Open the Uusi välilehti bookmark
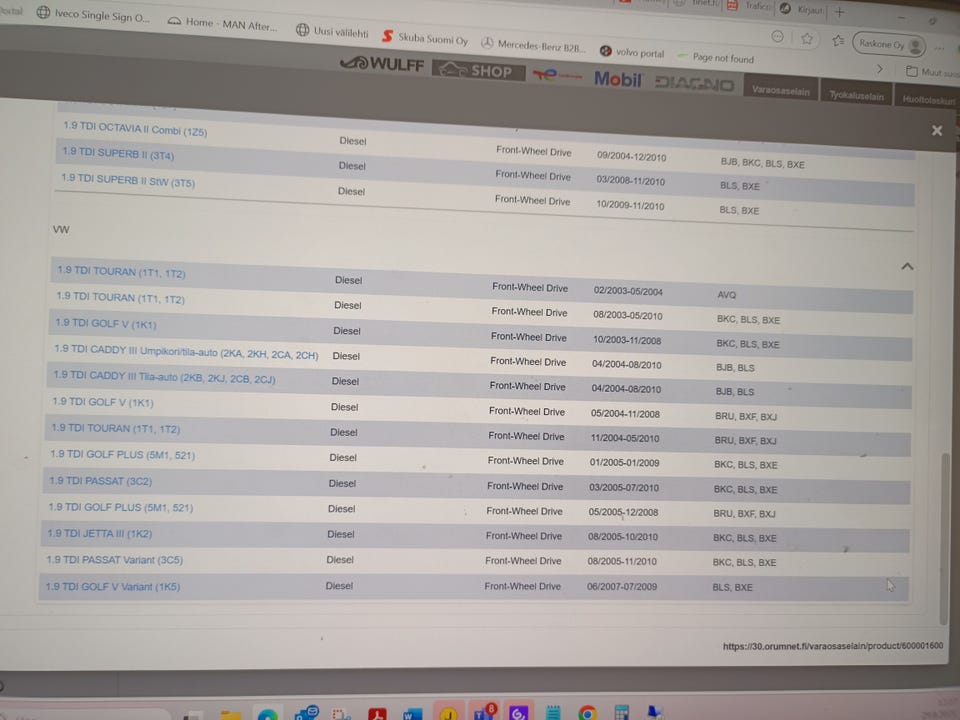Image resolution: width=960 pixels, height=720 pixels. coord(332,31)
